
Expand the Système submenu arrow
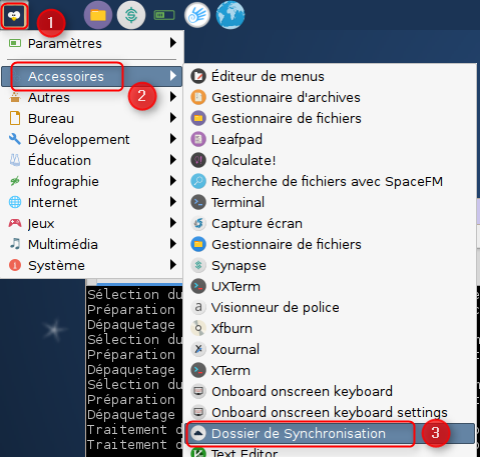(x=173, y=265)
